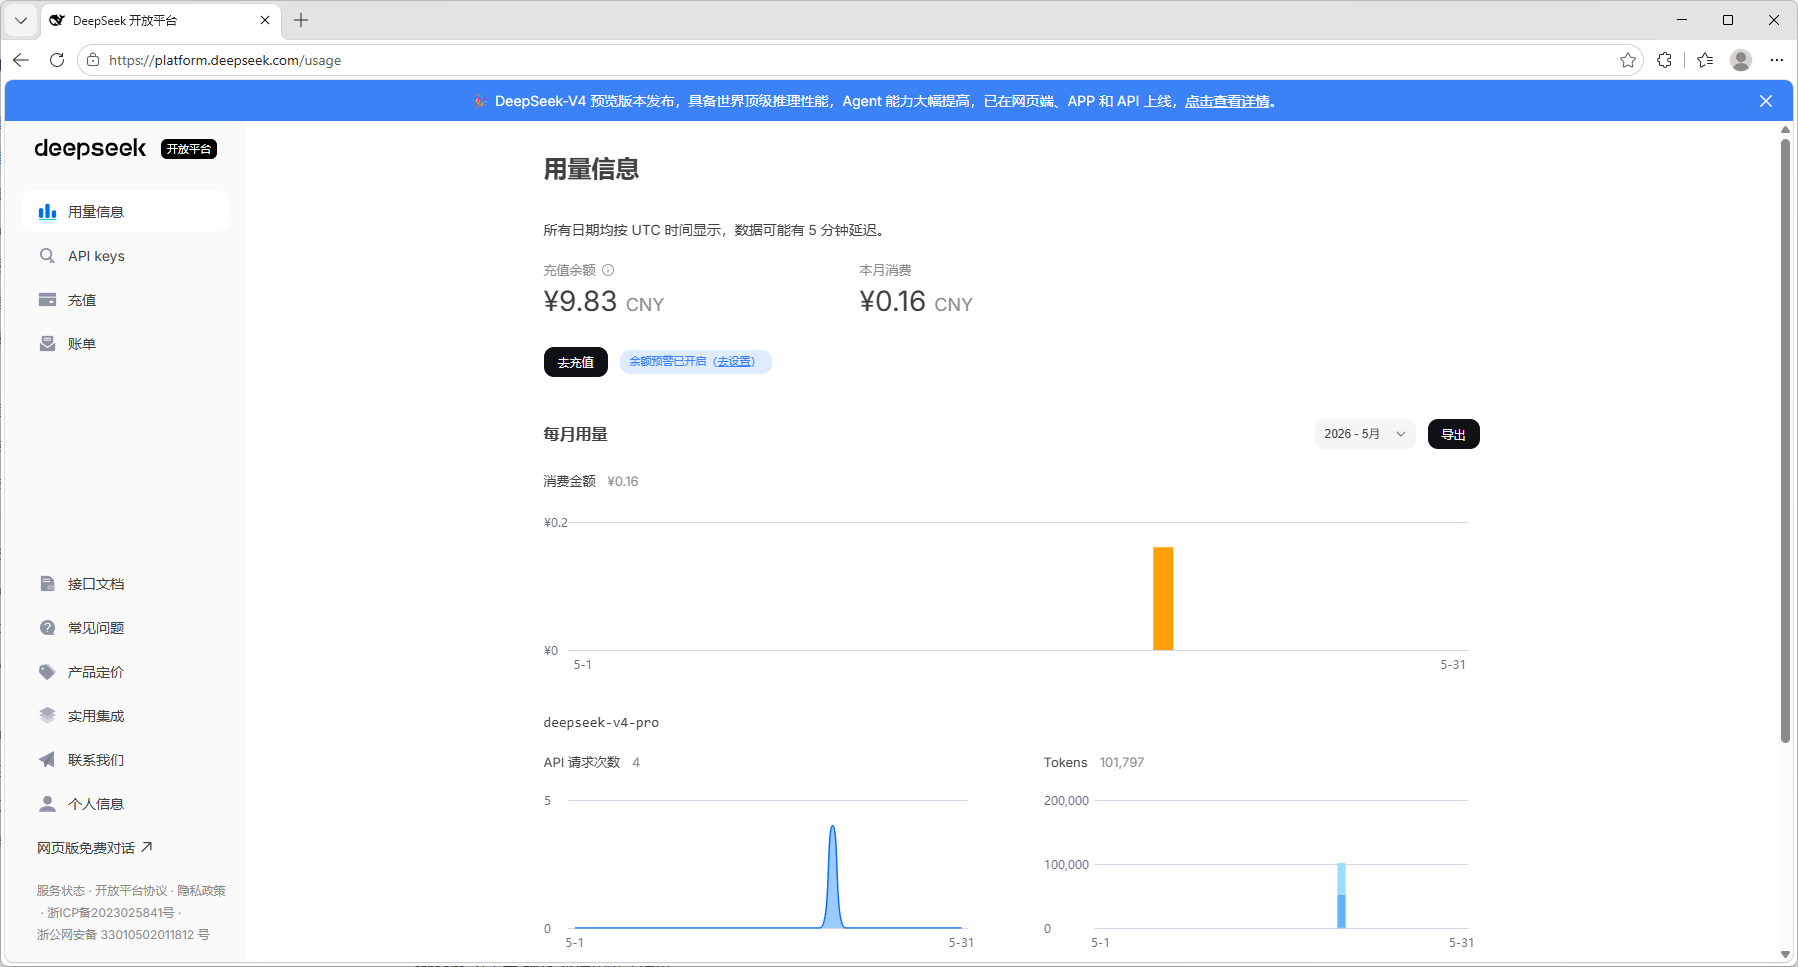Click the scrollbar up arrow
The height and width of the screenshot is (967, 1798).
pyautogui.click(x=1785, y=129)
